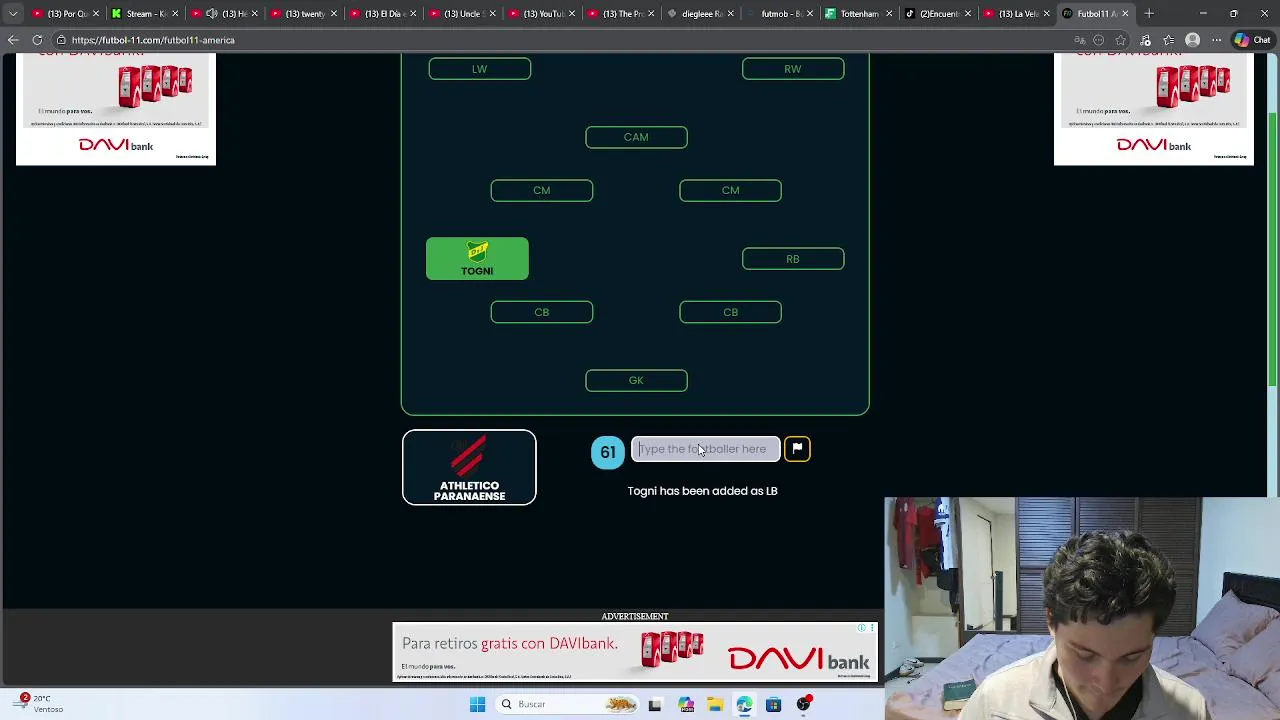This screenshot has width=1280, height=720.
Task: Open Task View in the taskbar
Action: pos(655,704)
